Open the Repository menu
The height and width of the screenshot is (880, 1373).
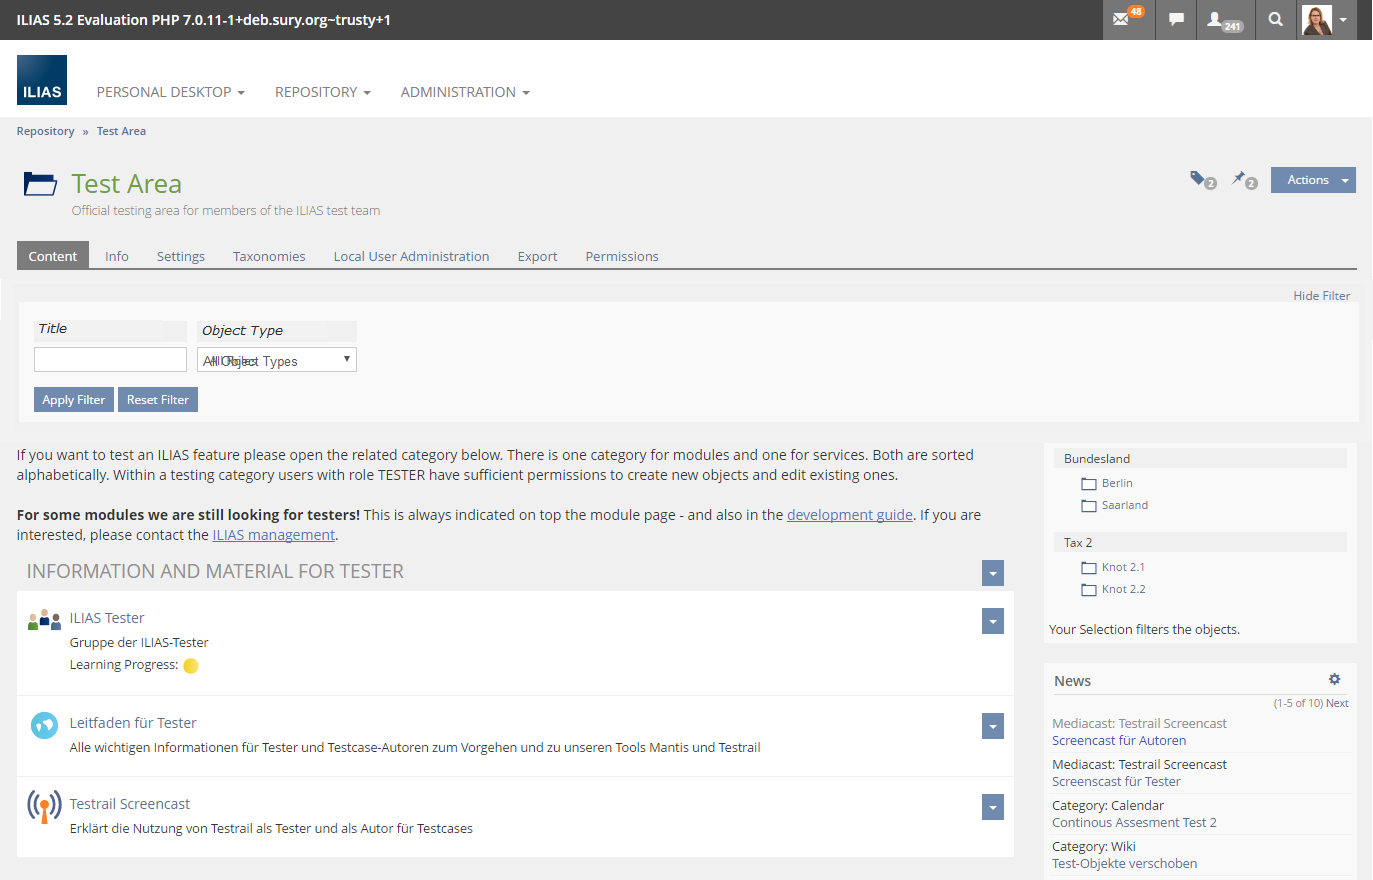(x=322, y=92)
